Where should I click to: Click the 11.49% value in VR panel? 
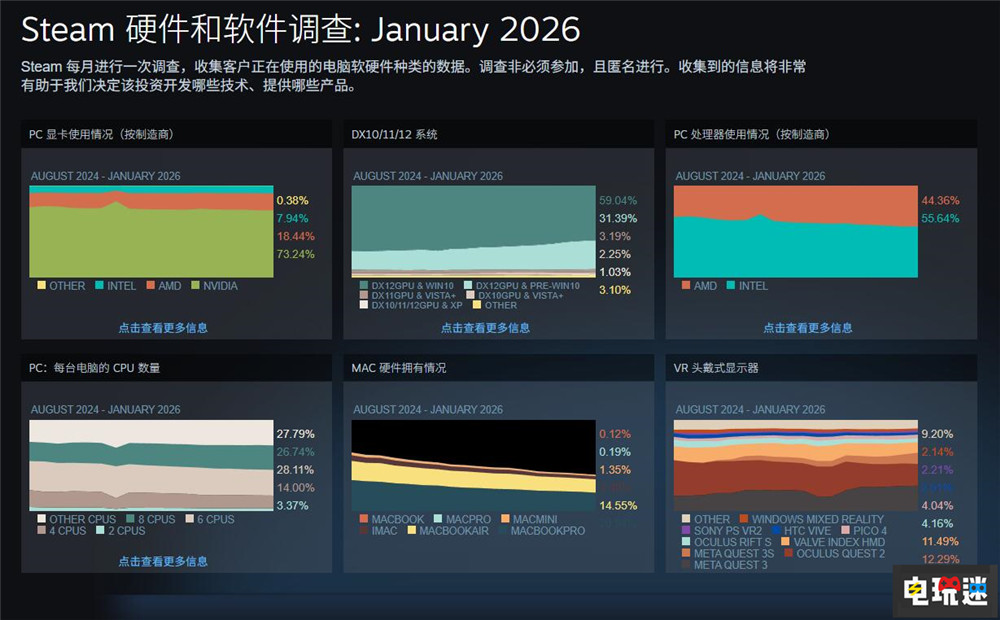[940, 541]
